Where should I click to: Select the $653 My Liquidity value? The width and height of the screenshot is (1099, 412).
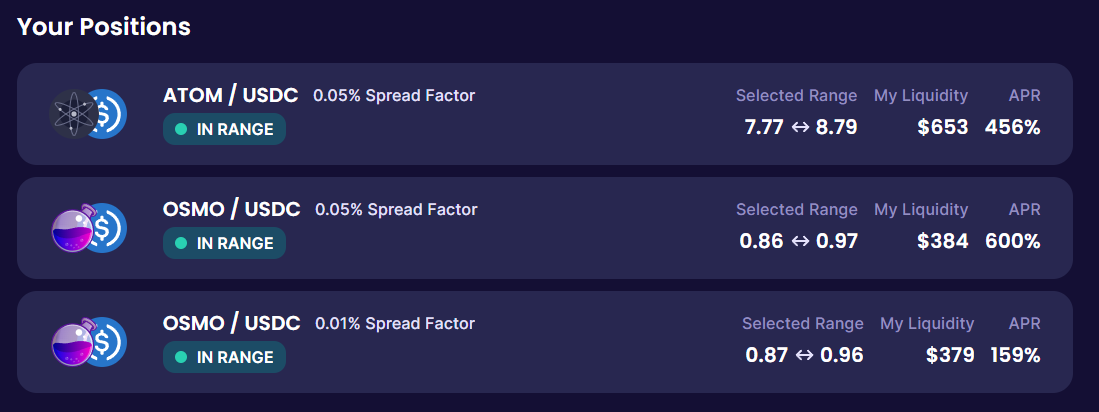(x=942, y=128)
